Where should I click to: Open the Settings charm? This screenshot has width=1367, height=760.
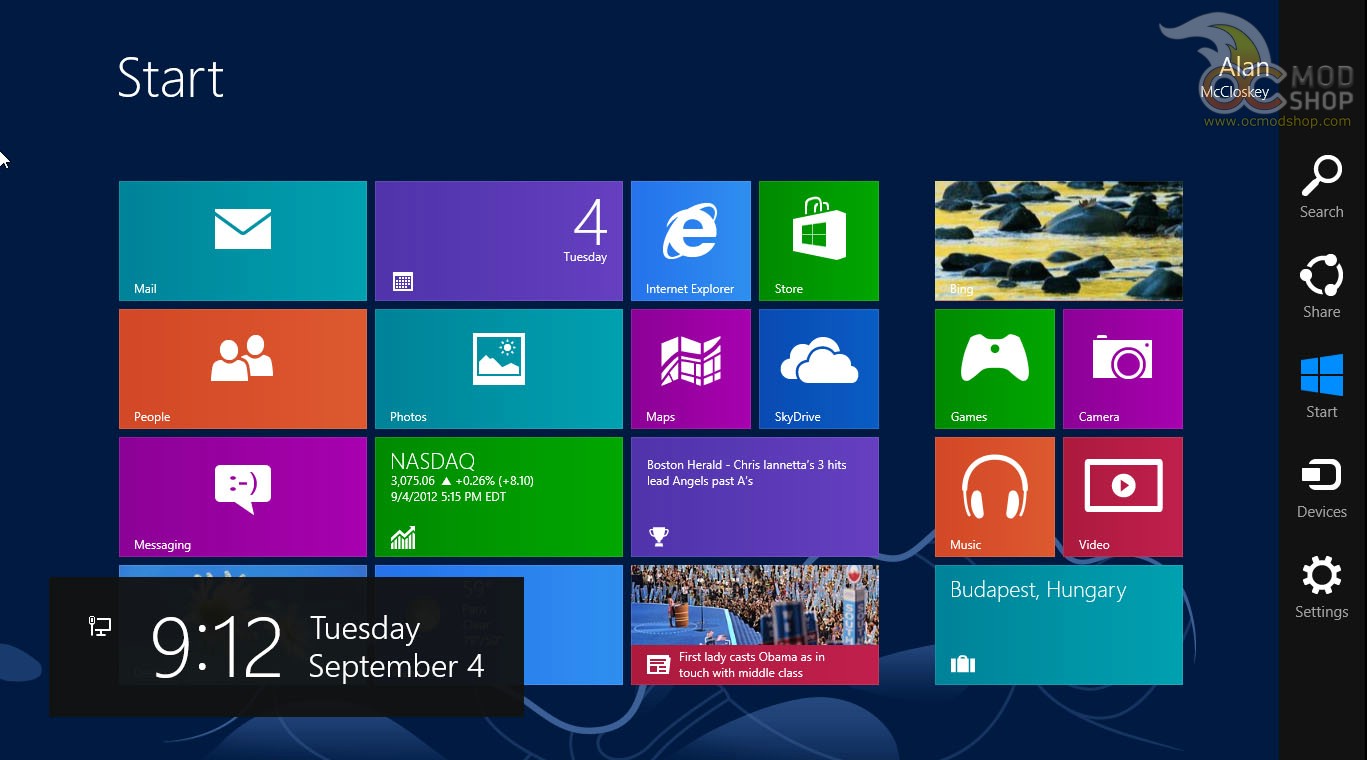point(1322,588)
